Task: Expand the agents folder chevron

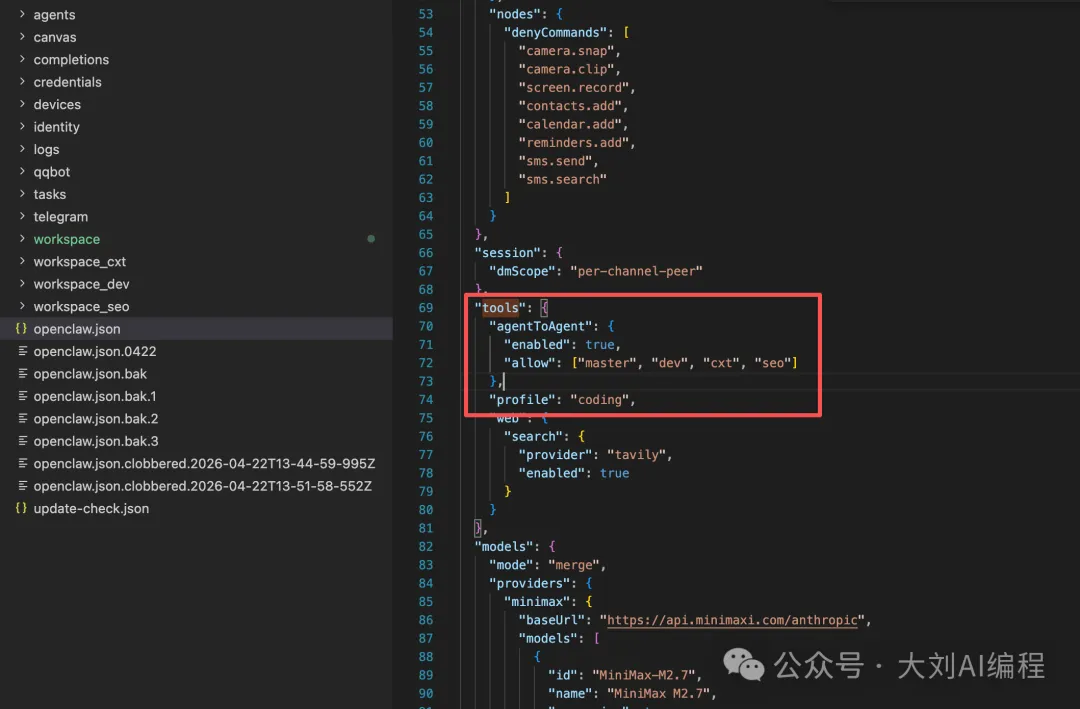Action: tap(22, 15)
